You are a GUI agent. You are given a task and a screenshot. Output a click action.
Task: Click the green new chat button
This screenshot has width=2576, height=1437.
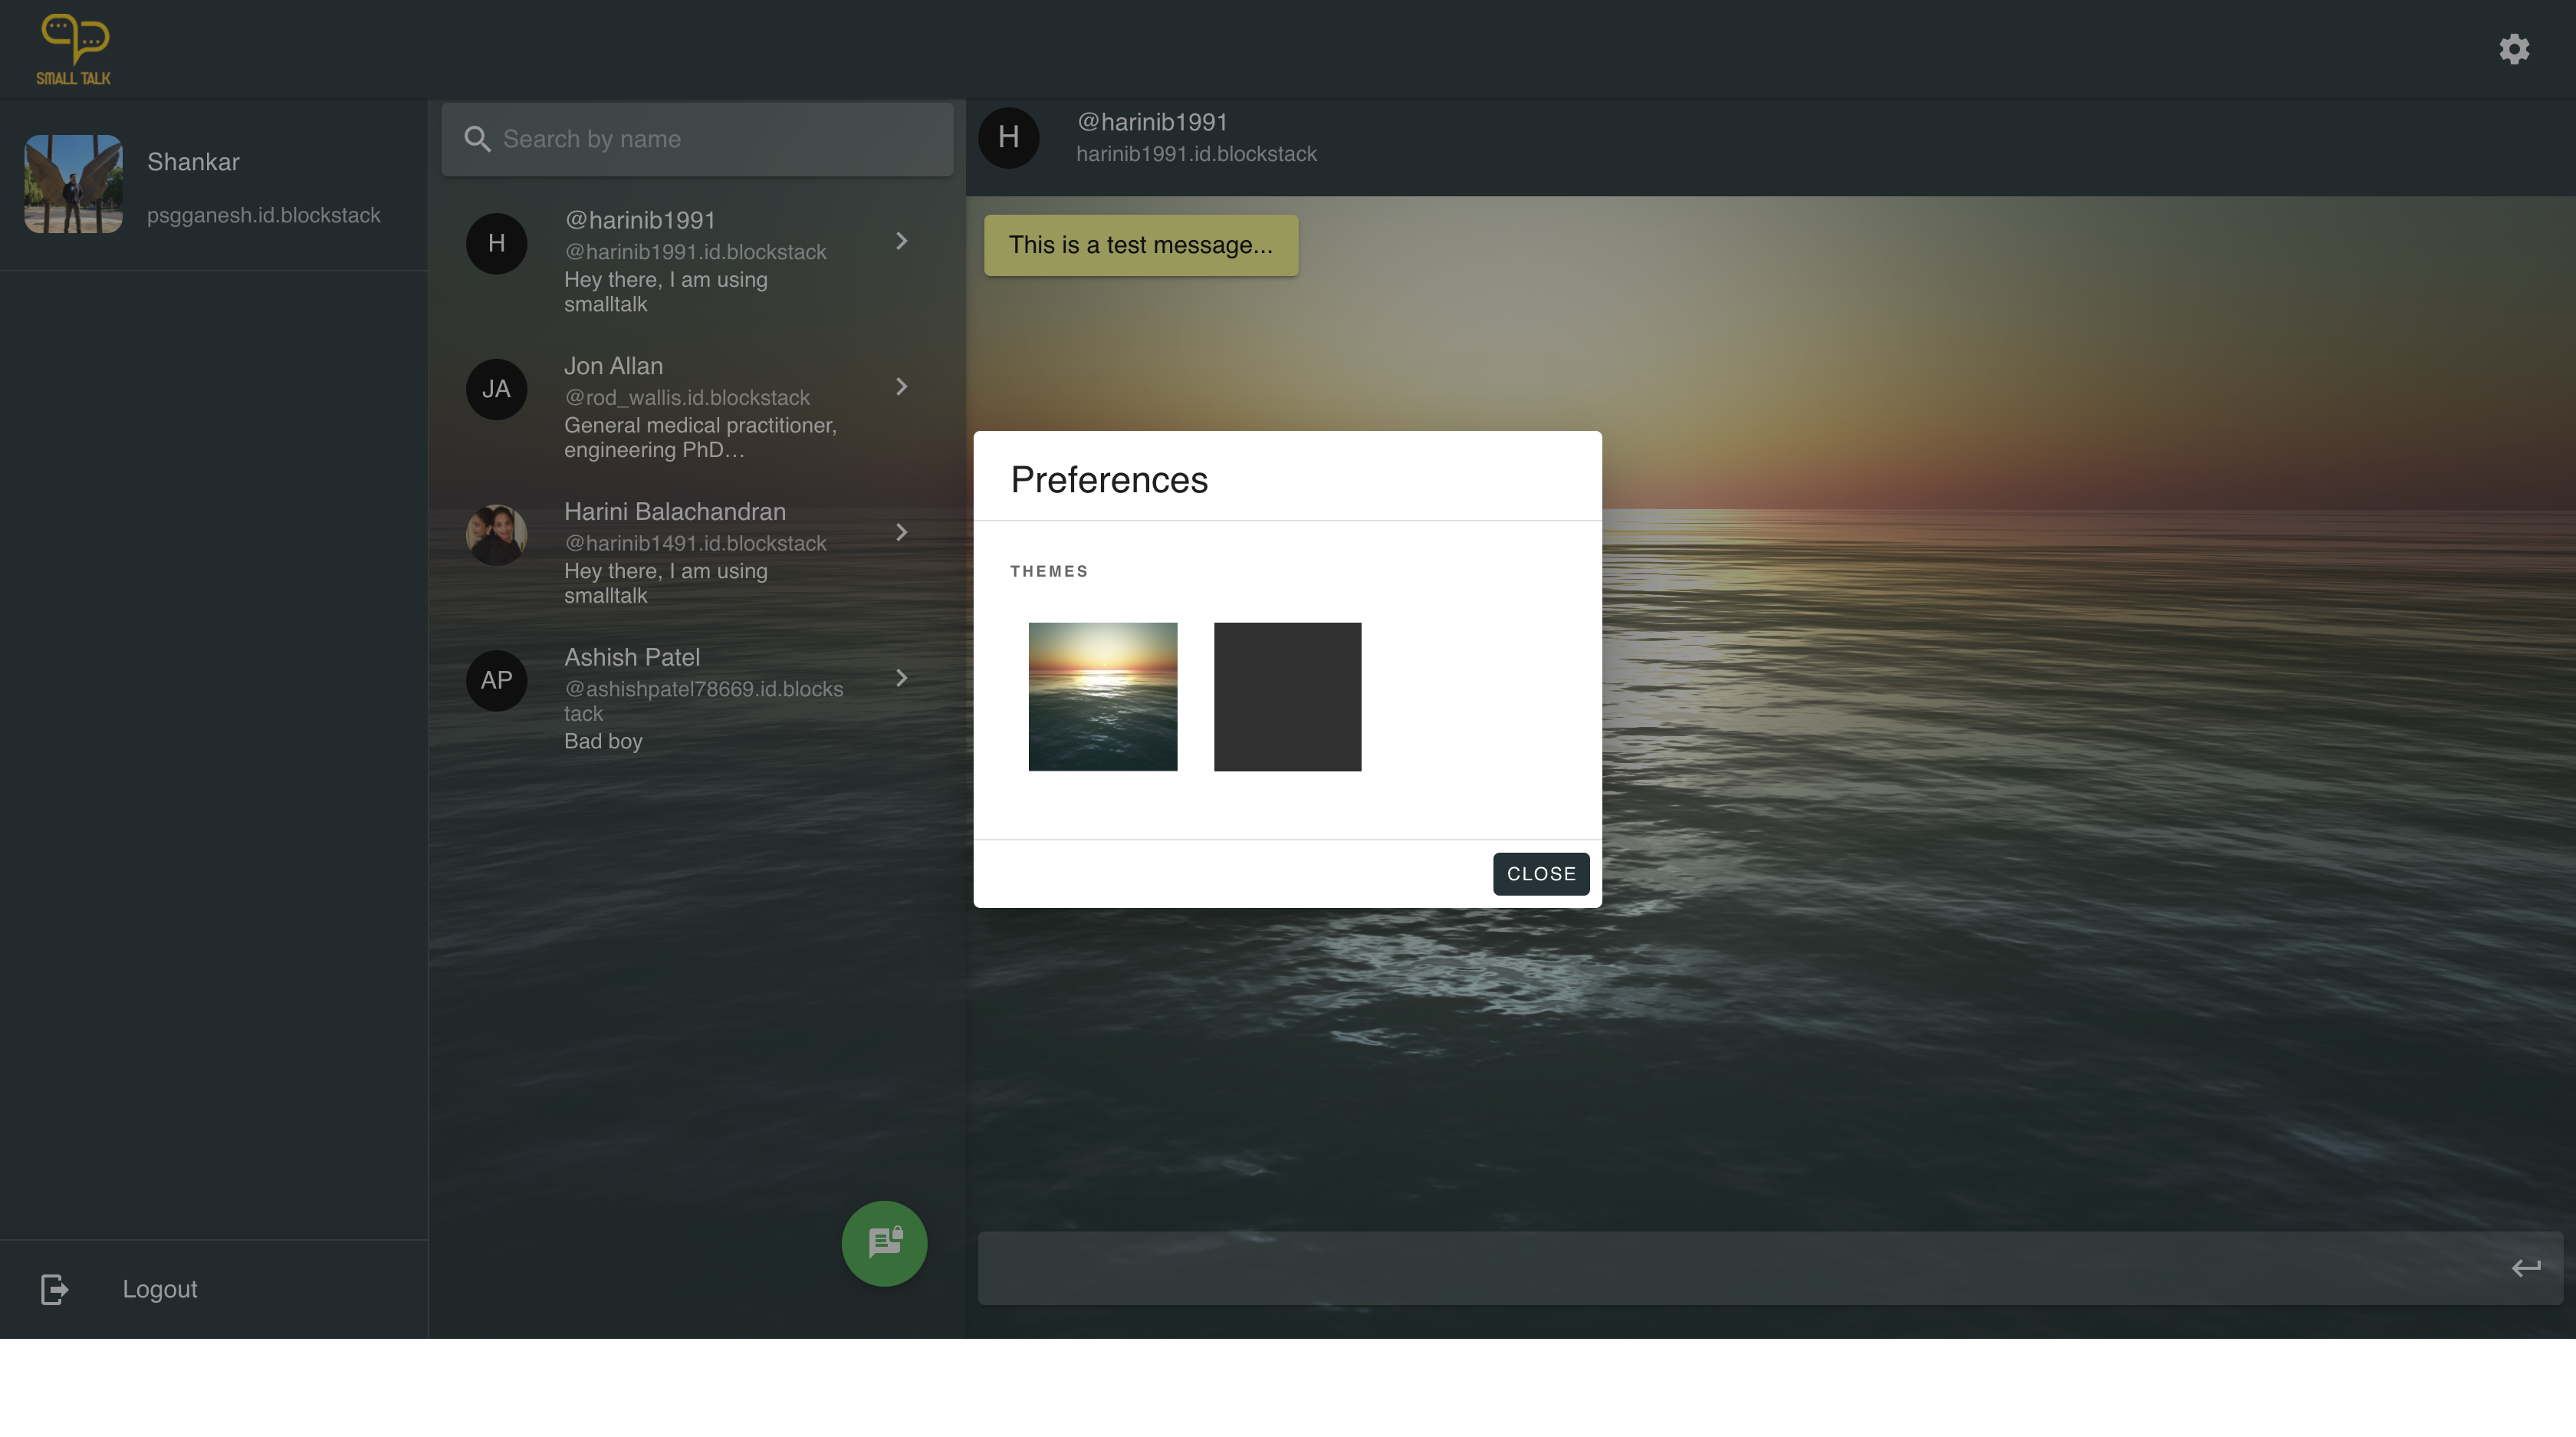click(884, 1243)
